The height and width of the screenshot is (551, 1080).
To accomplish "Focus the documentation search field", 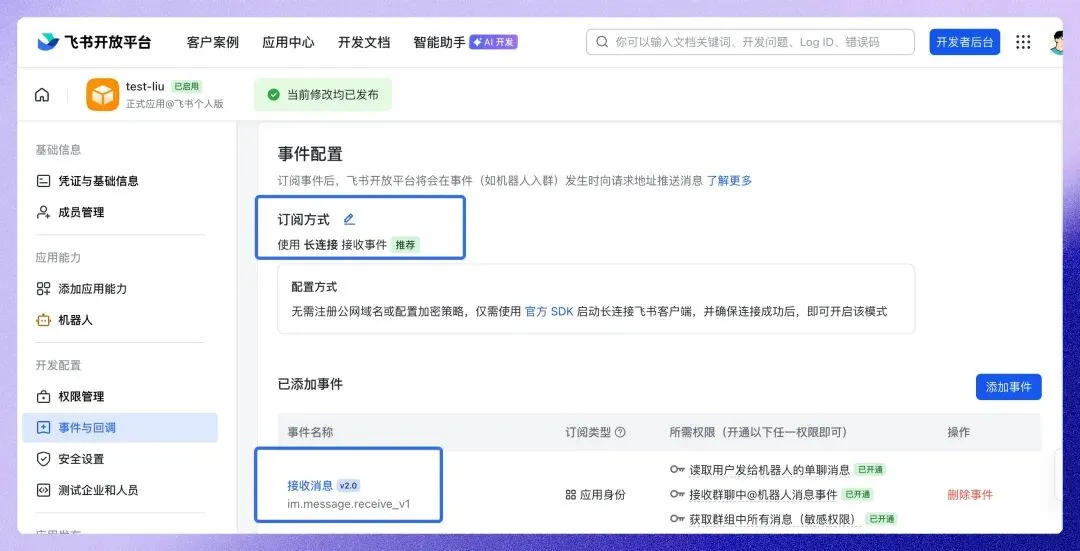I will click(750, 42).
